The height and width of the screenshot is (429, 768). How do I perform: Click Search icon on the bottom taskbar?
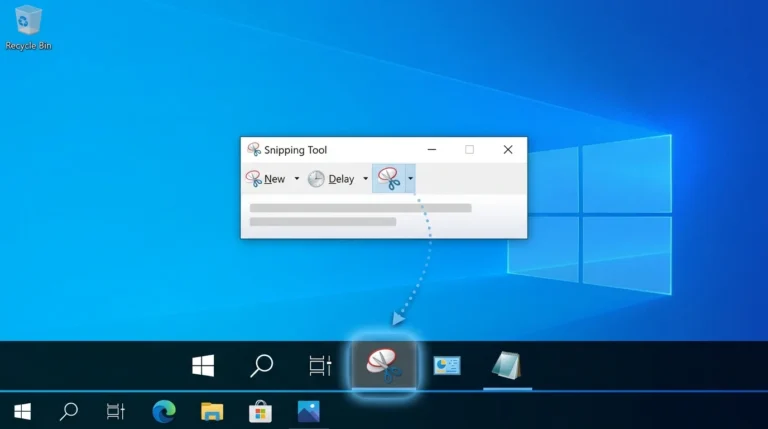[69, 411]
